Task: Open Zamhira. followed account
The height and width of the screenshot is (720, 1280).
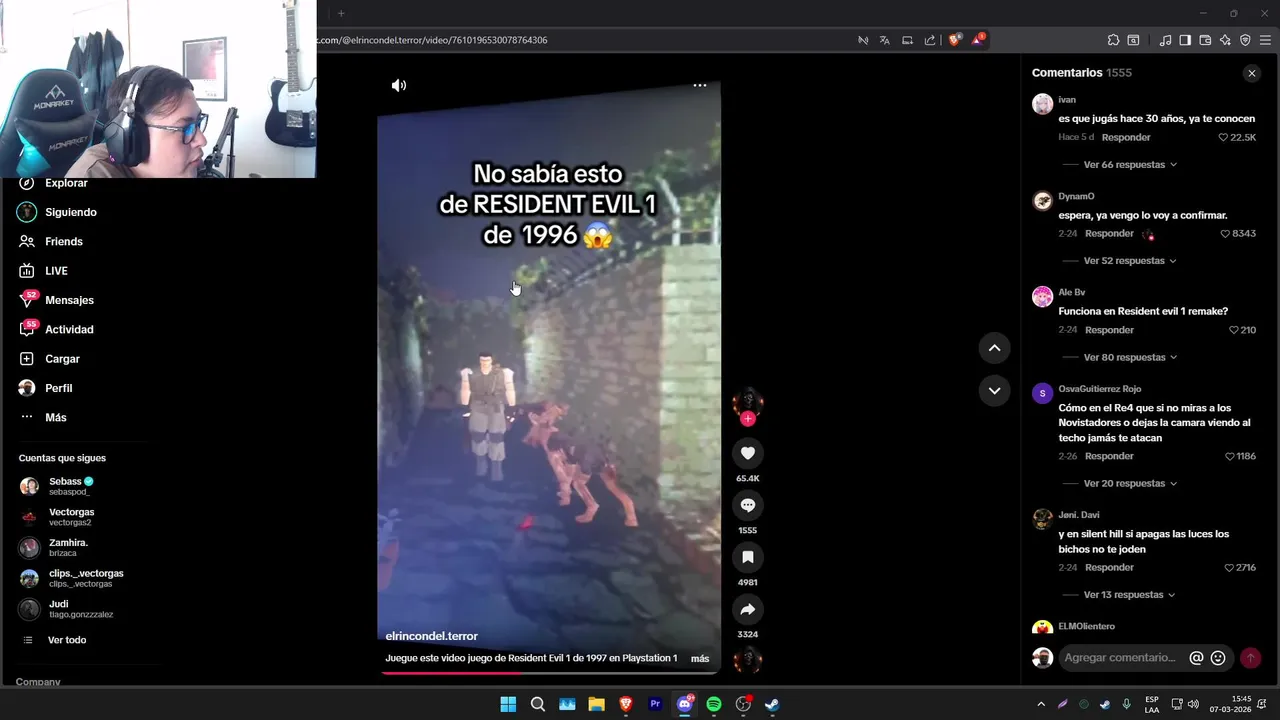Action: (x=68, y=548)
